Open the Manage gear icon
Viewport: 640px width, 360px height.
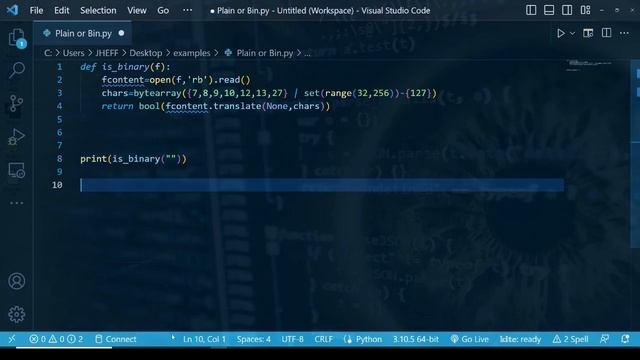click(17, 314)
